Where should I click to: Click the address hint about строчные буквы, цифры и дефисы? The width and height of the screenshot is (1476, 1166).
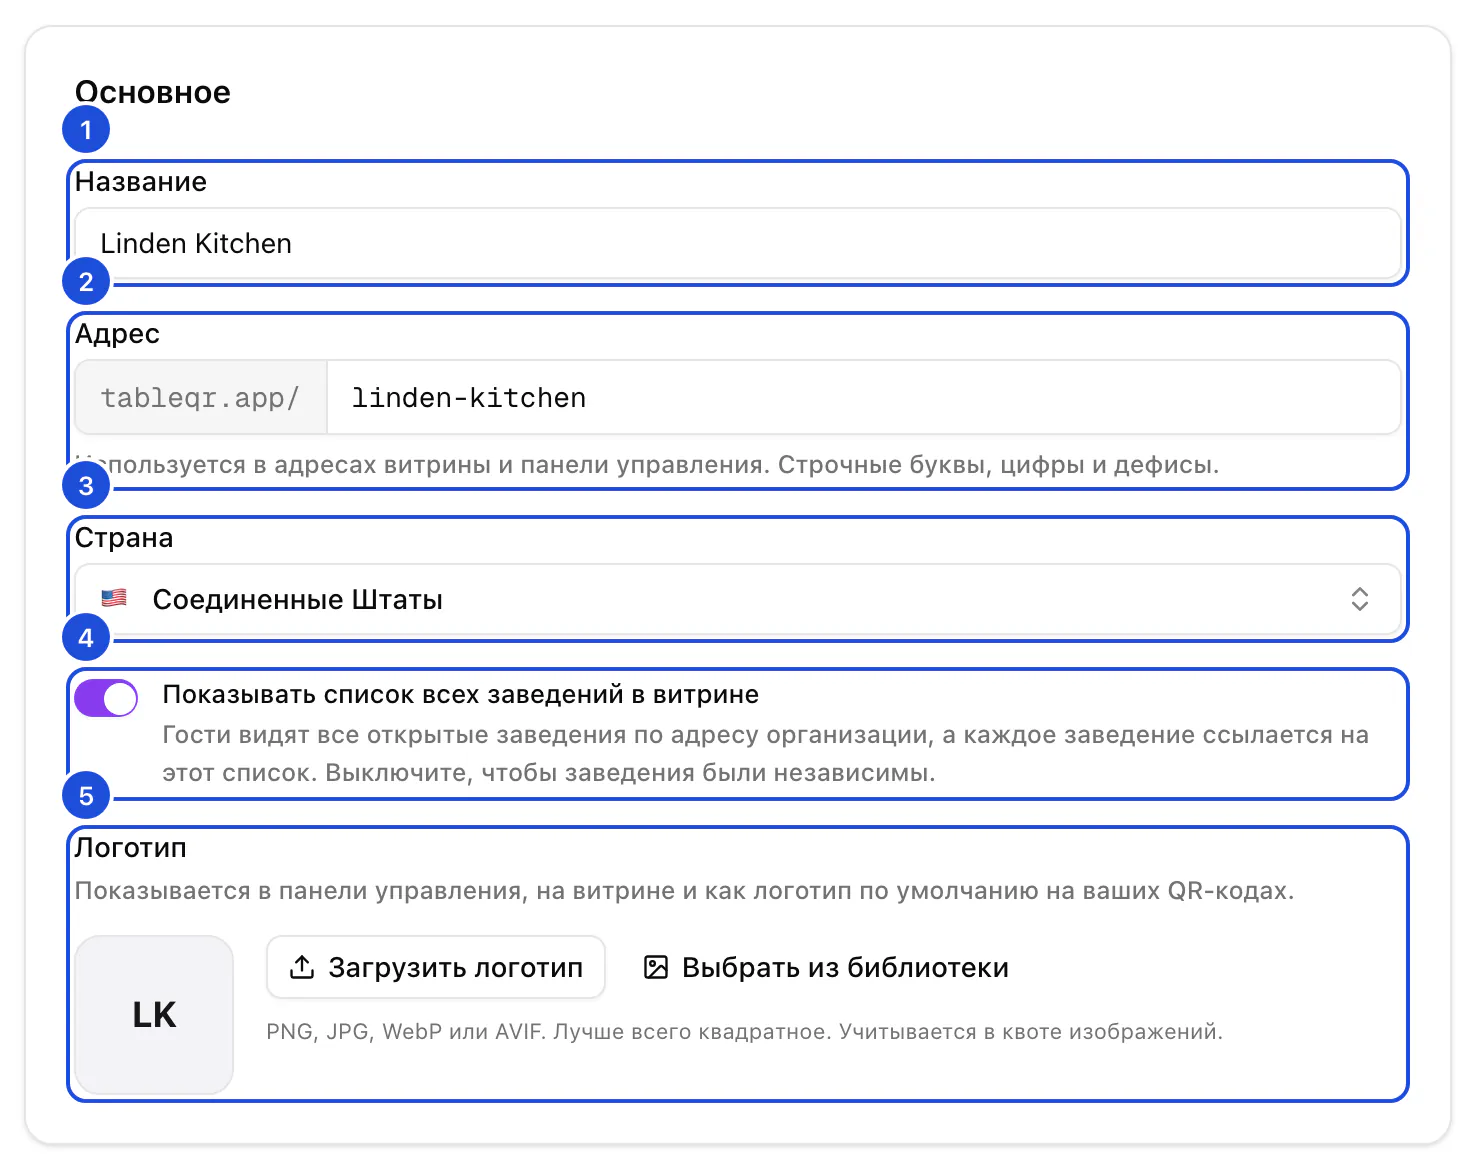pos(647,465)
